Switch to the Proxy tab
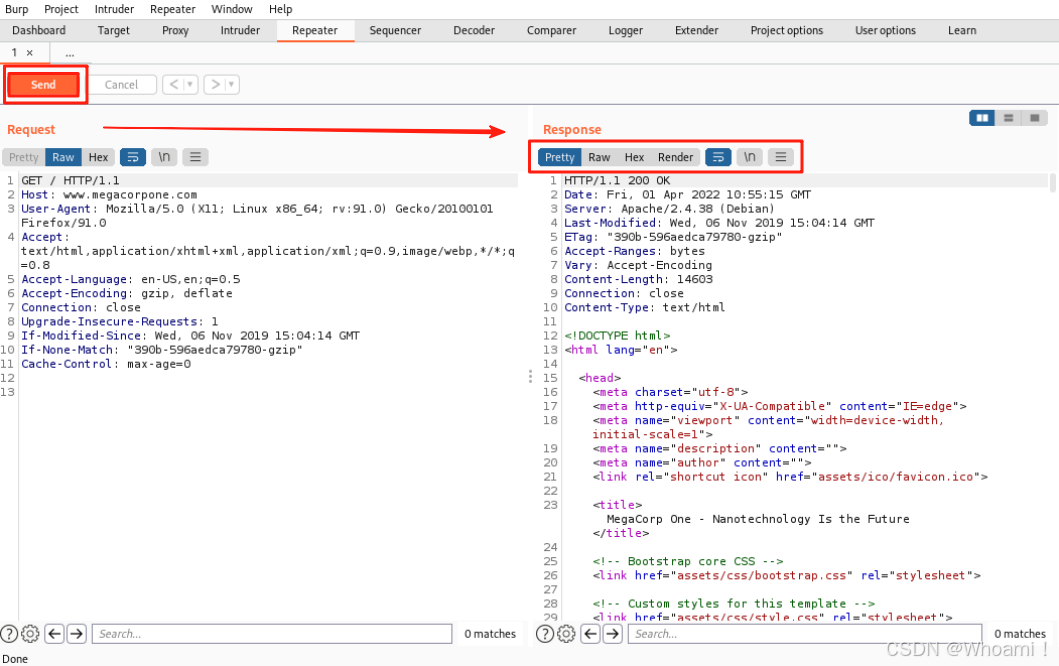The height and width of the screenshot is (666, 1059). click(x=175, y=30)
